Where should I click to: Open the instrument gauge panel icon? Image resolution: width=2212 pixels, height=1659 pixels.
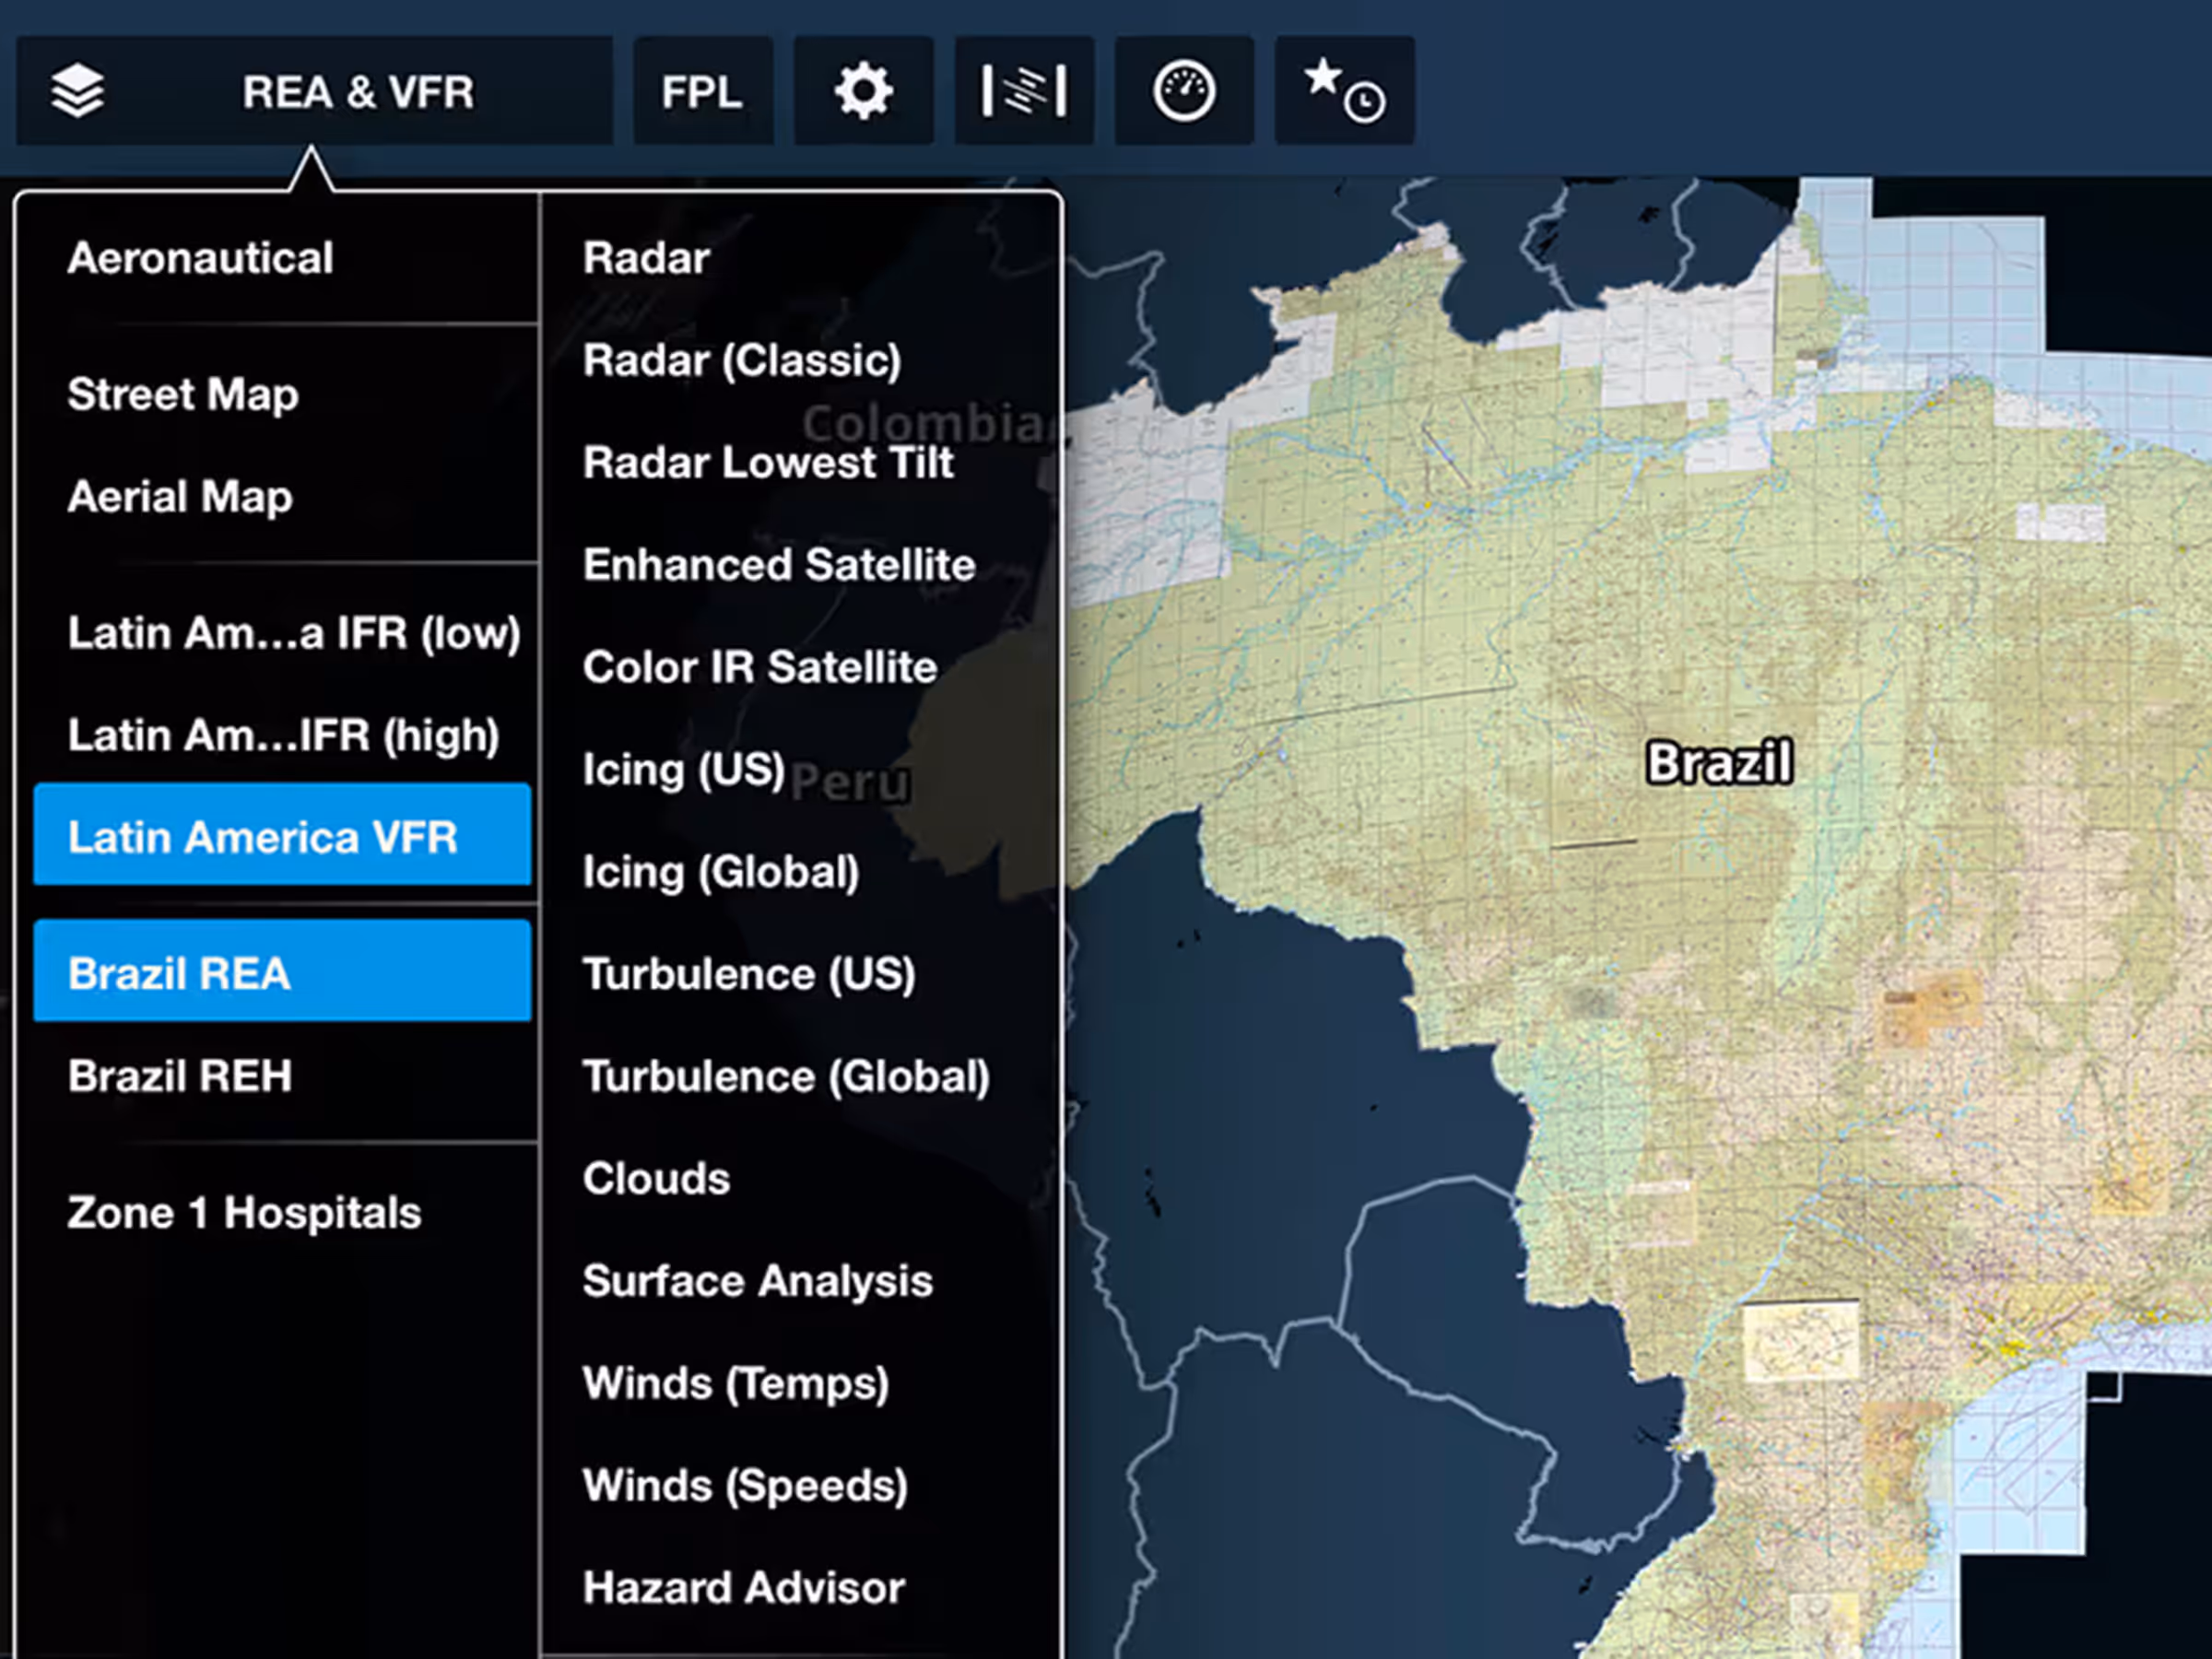(x=1184, y=91)
